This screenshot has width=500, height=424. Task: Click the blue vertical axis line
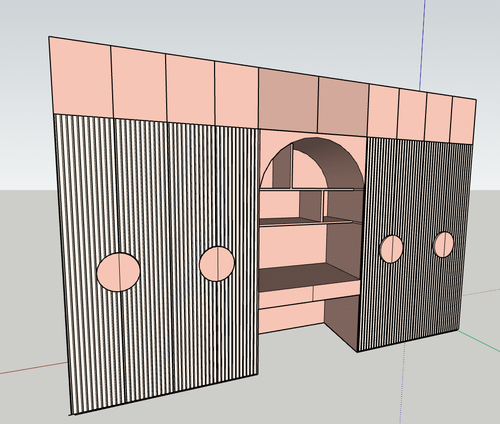click(x=423, y=43)
